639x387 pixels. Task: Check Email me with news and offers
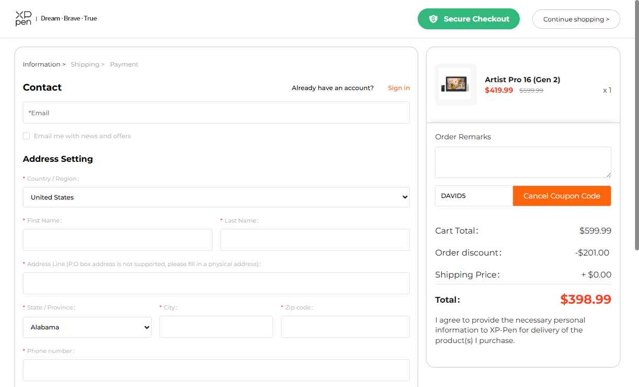click(x=26, y=136)
